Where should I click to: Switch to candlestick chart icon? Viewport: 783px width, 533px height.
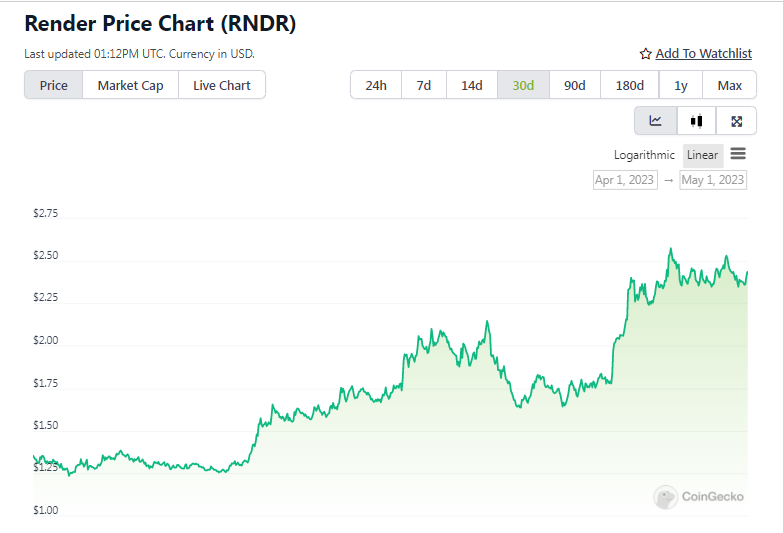pos(696,121)
